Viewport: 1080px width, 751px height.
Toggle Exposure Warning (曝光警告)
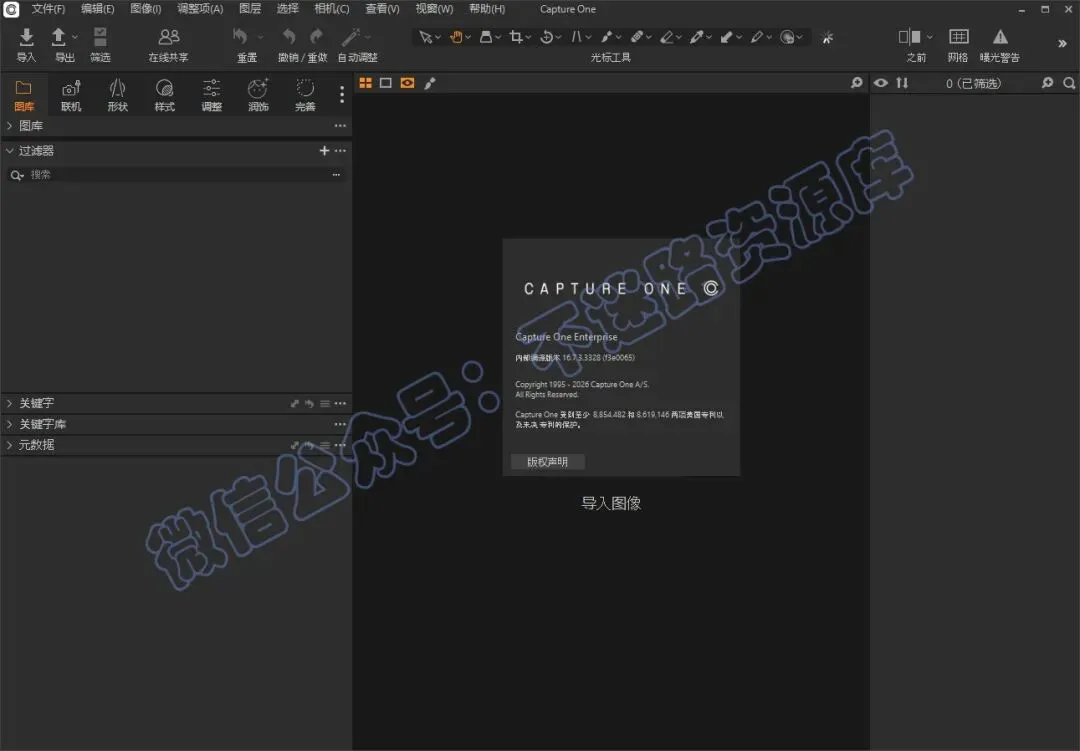coord(1000,37)
